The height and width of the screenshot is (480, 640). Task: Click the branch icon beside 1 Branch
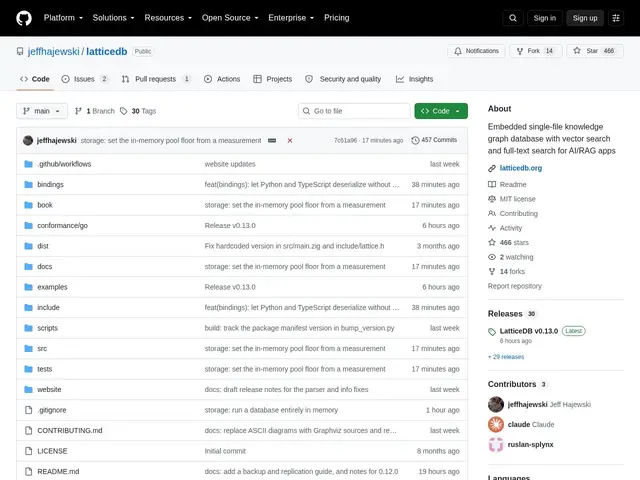[x=78, y=111]
